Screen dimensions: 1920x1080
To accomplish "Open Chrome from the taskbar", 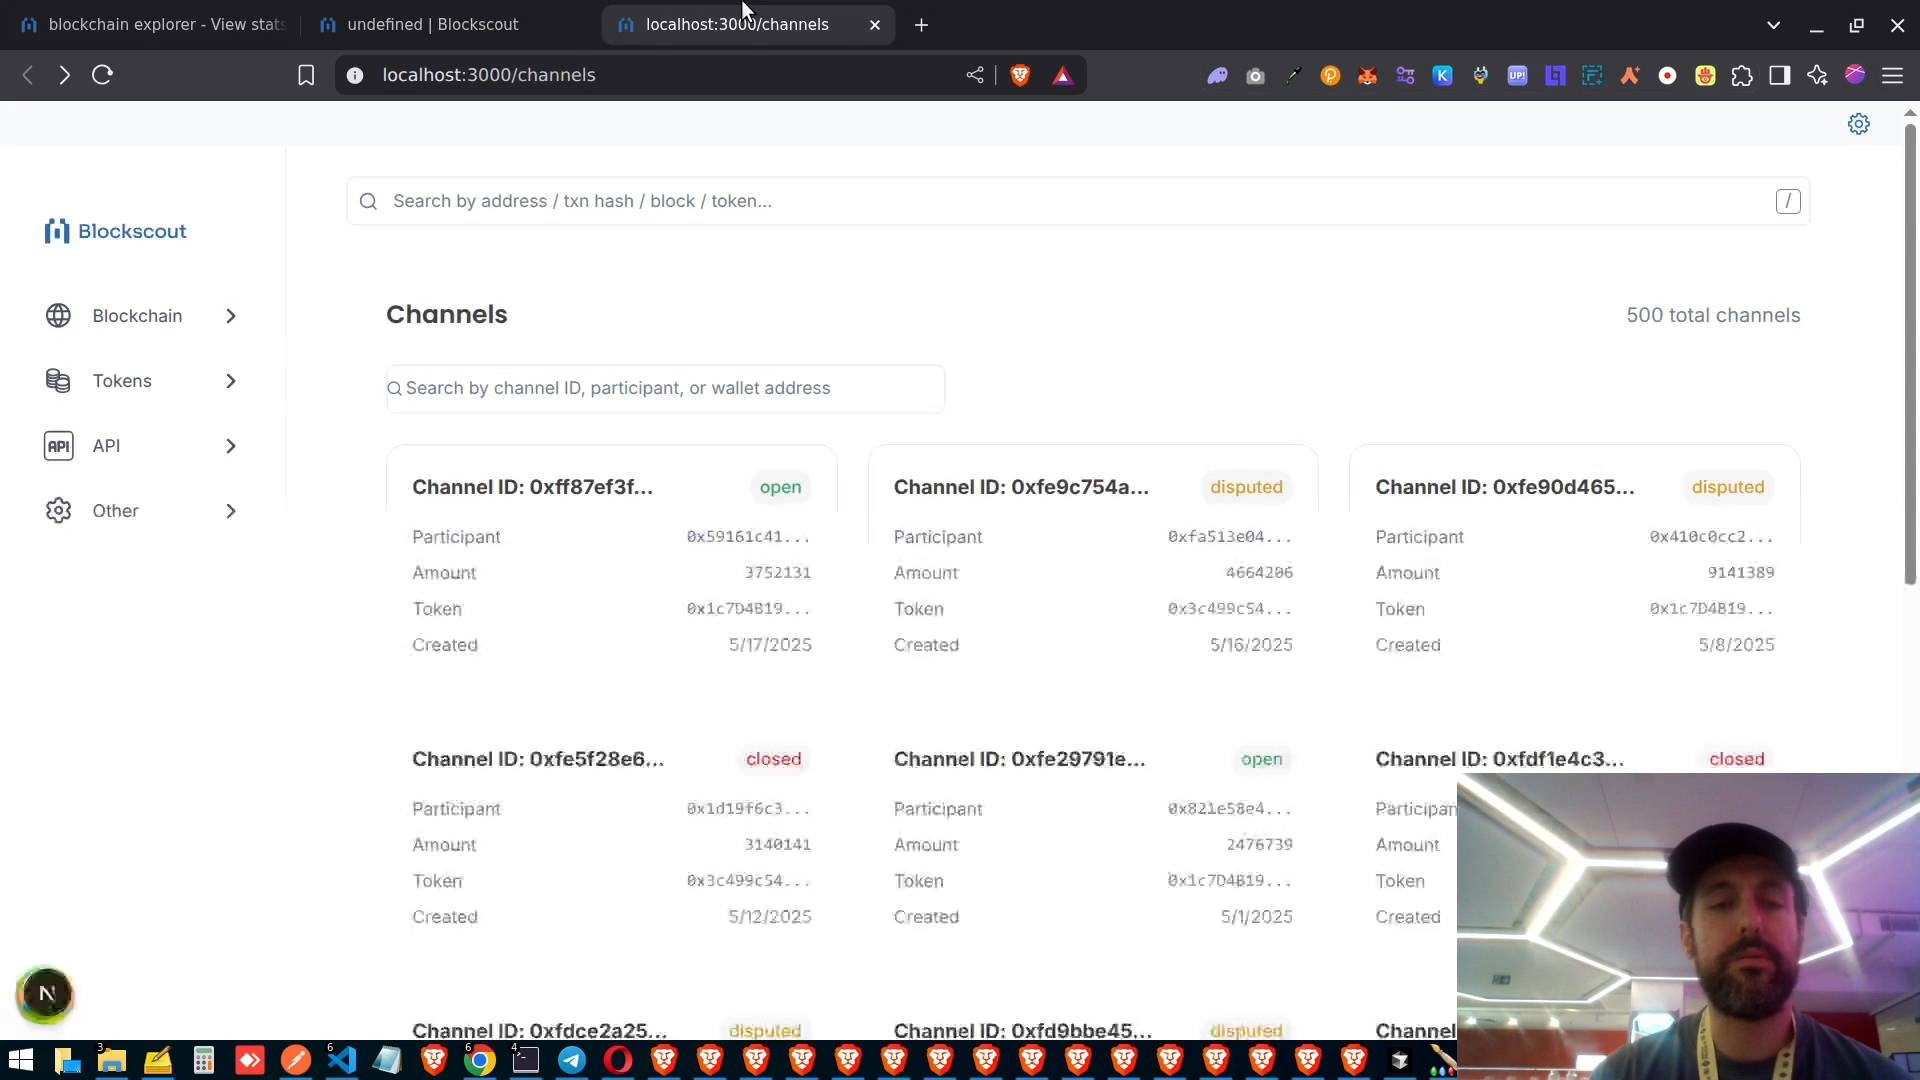I will click(x=479, y=1060).
